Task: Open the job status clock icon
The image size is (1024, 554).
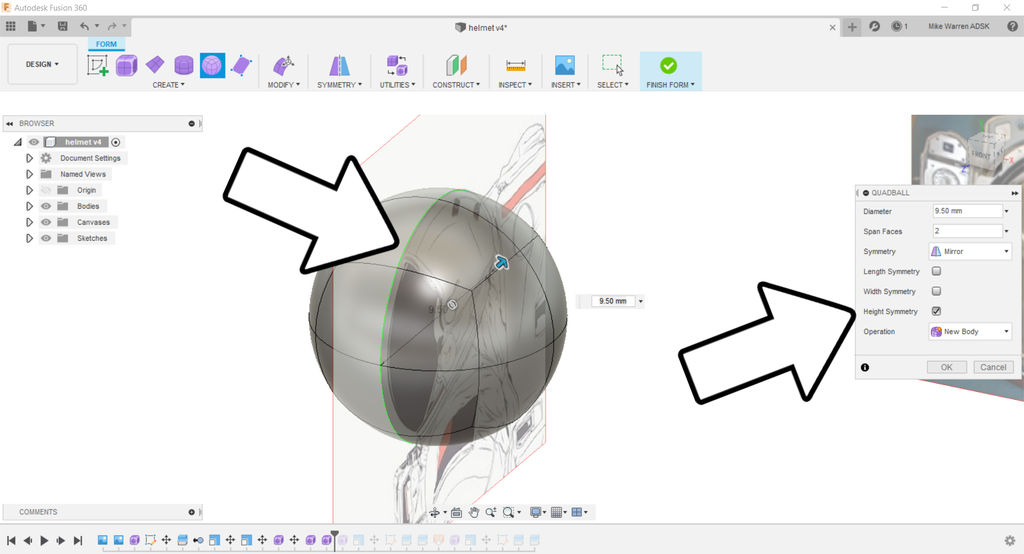Action: click(897, 26)
